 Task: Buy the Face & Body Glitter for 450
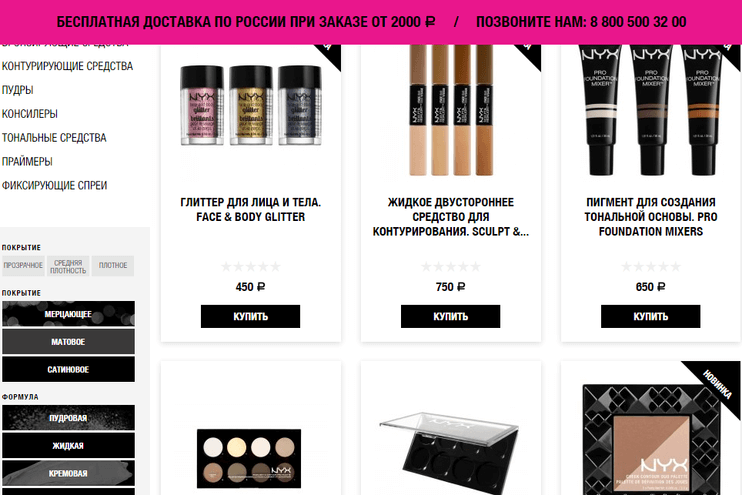pyautogui.click(x=250, y=316)
